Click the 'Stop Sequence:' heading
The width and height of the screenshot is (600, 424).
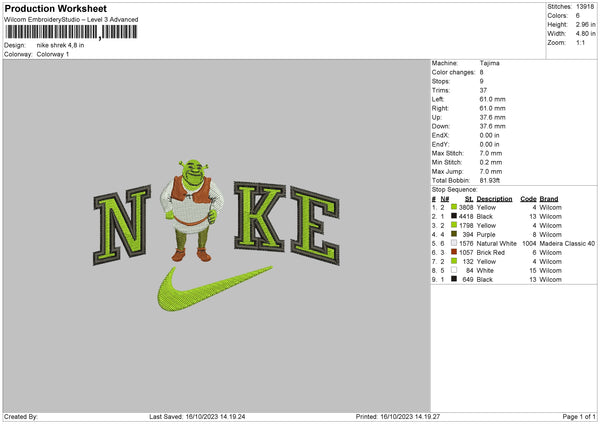point(455,189)
